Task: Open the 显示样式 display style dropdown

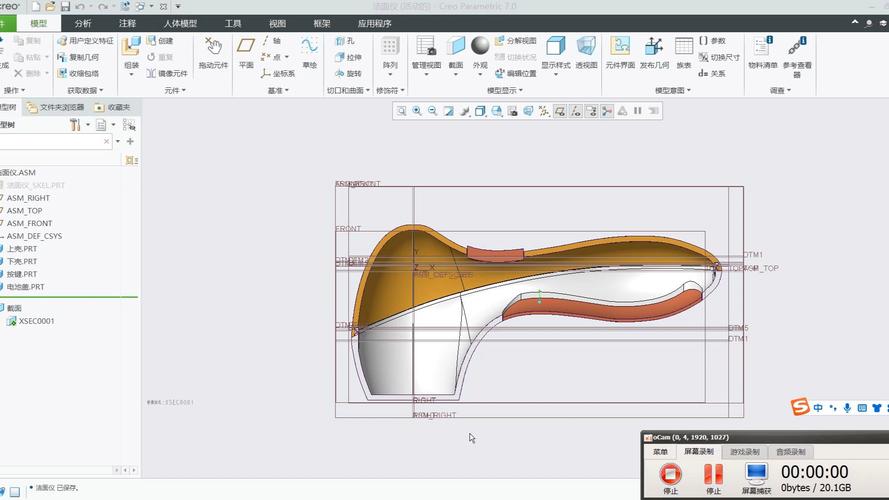Action: point(556,73)
